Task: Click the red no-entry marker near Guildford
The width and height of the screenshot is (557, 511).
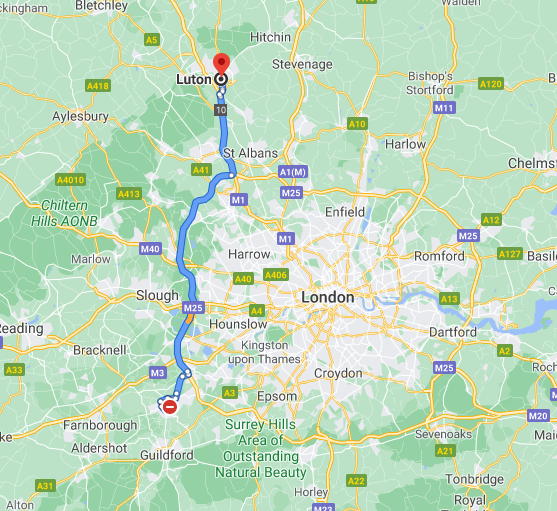Action: pyautogui.click(x=170, y=407)
